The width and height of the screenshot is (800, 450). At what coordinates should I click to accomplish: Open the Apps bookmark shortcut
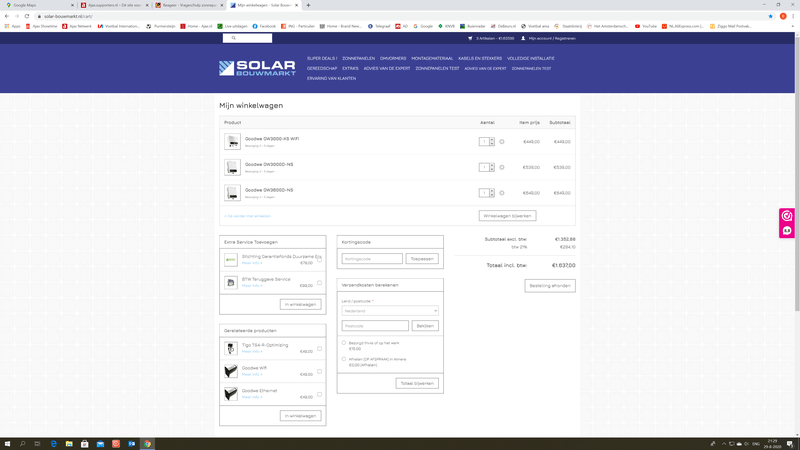click(x=12, y=26)
